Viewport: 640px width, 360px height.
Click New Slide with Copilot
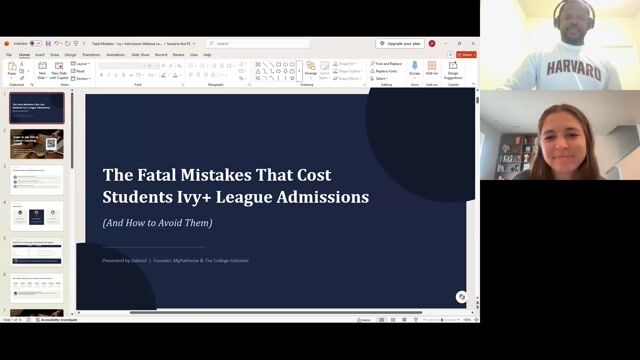[x=59, y=70]
